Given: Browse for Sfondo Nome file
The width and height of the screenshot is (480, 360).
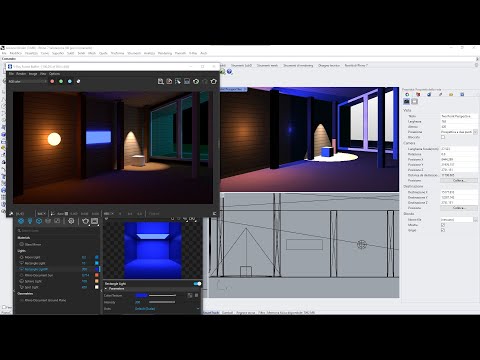Looking at the screenshot, I should click(x=476, y=220).
